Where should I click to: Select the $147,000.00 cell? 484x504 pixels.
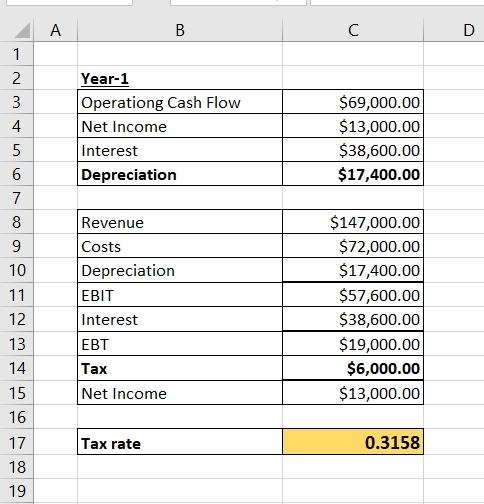click(353, 222)
